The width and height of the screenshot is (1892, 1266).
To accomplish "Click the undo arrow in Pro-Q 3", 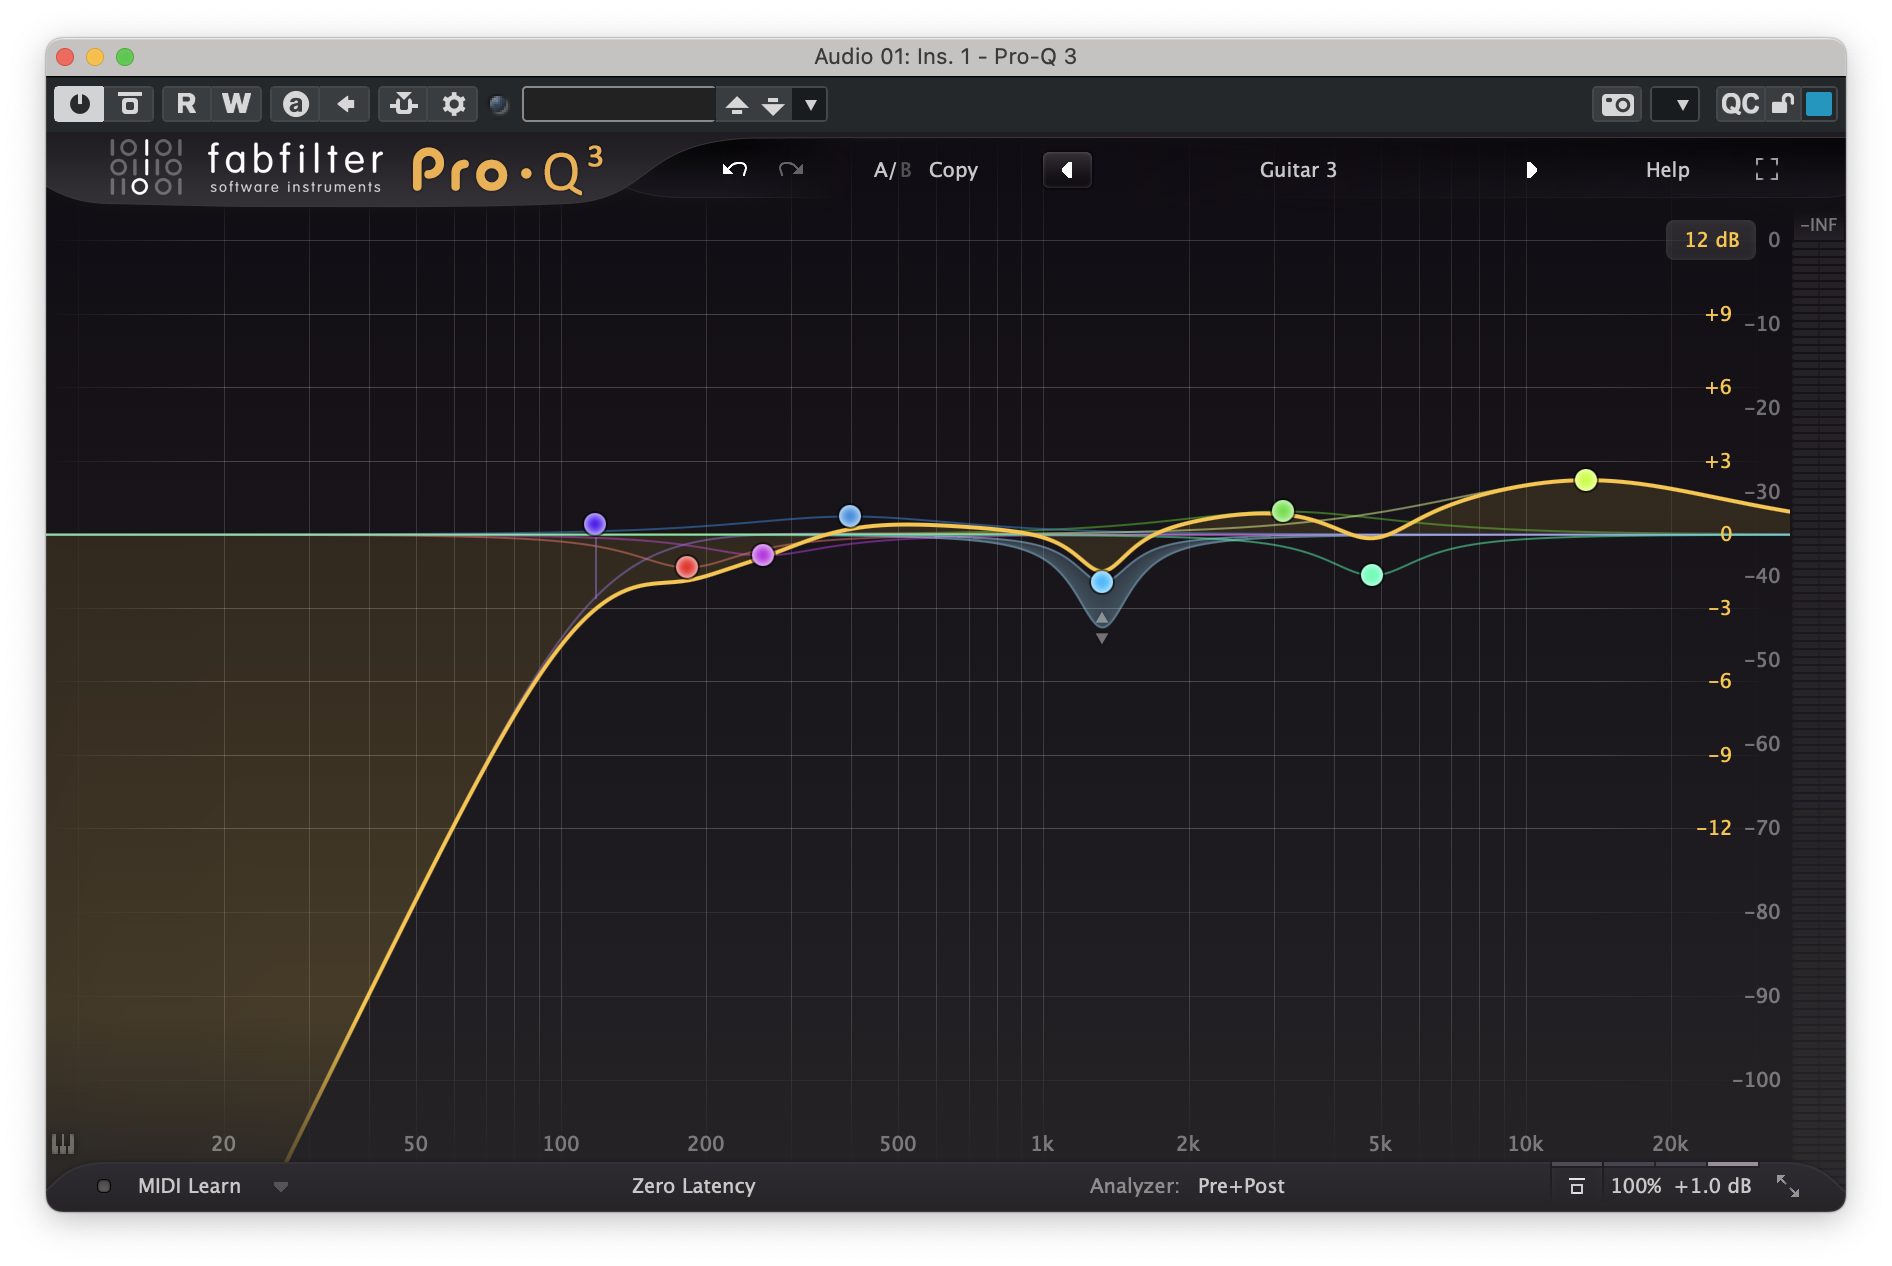I will pyautogui.click(x=734, y=169).
